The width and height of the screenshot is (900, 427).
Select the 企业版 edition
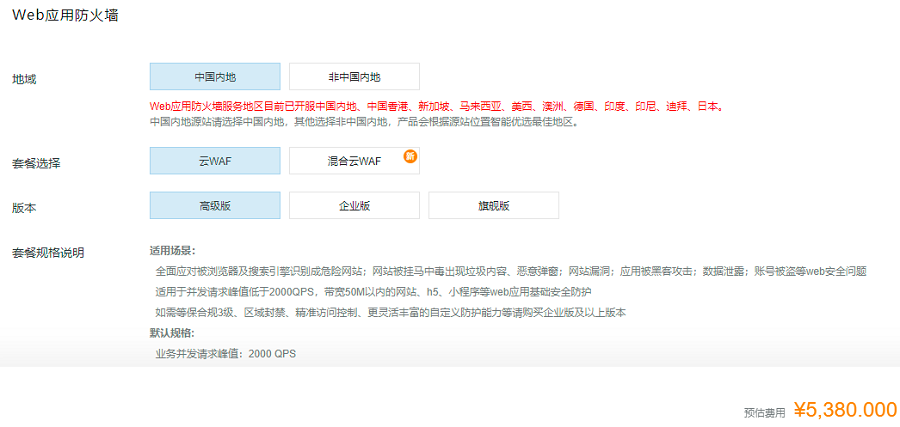tap(354, 205)
